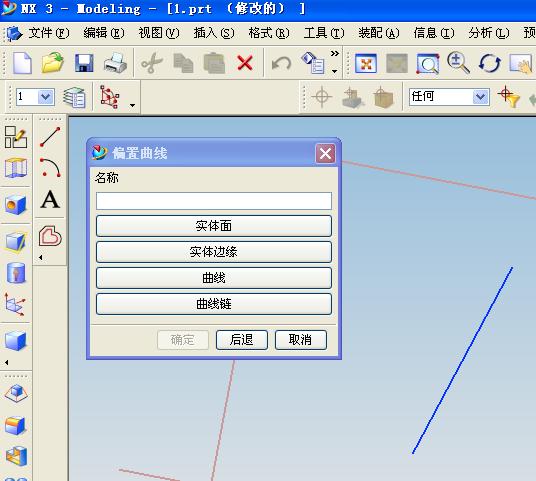Click the Fit view icon
This screenshot has width=536, height=481.
(x=366, y=63)
